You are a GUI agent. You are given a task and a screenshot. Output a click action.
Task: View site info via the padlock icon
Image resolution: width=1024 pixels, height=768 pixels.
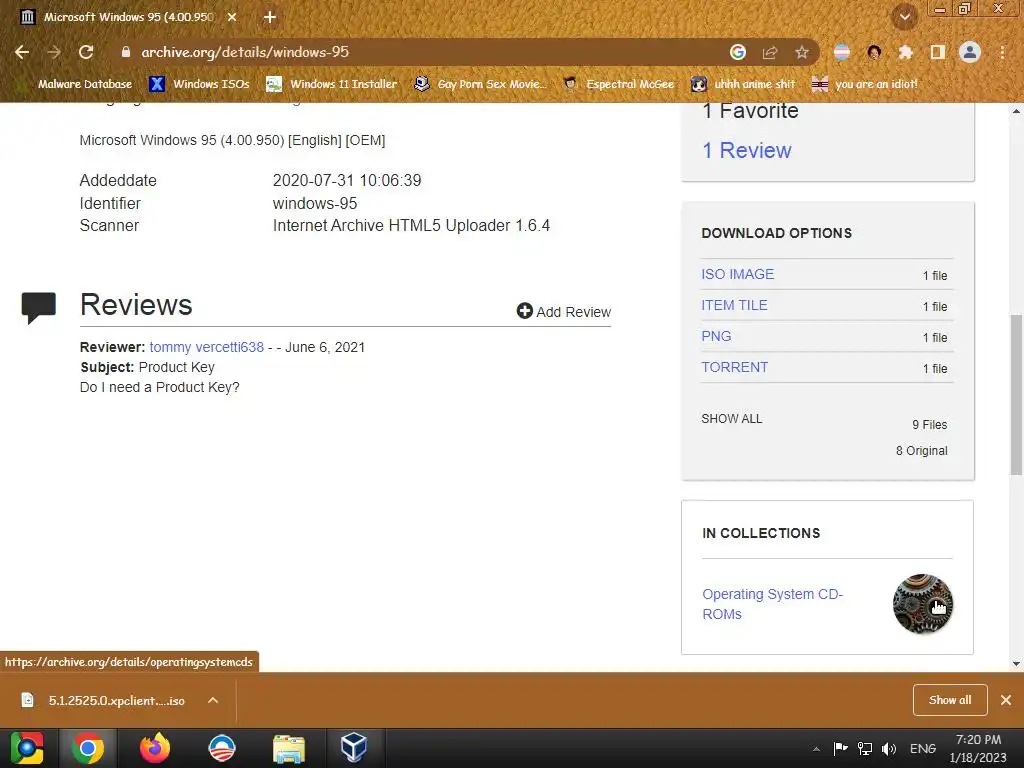(x=126, y=52)
